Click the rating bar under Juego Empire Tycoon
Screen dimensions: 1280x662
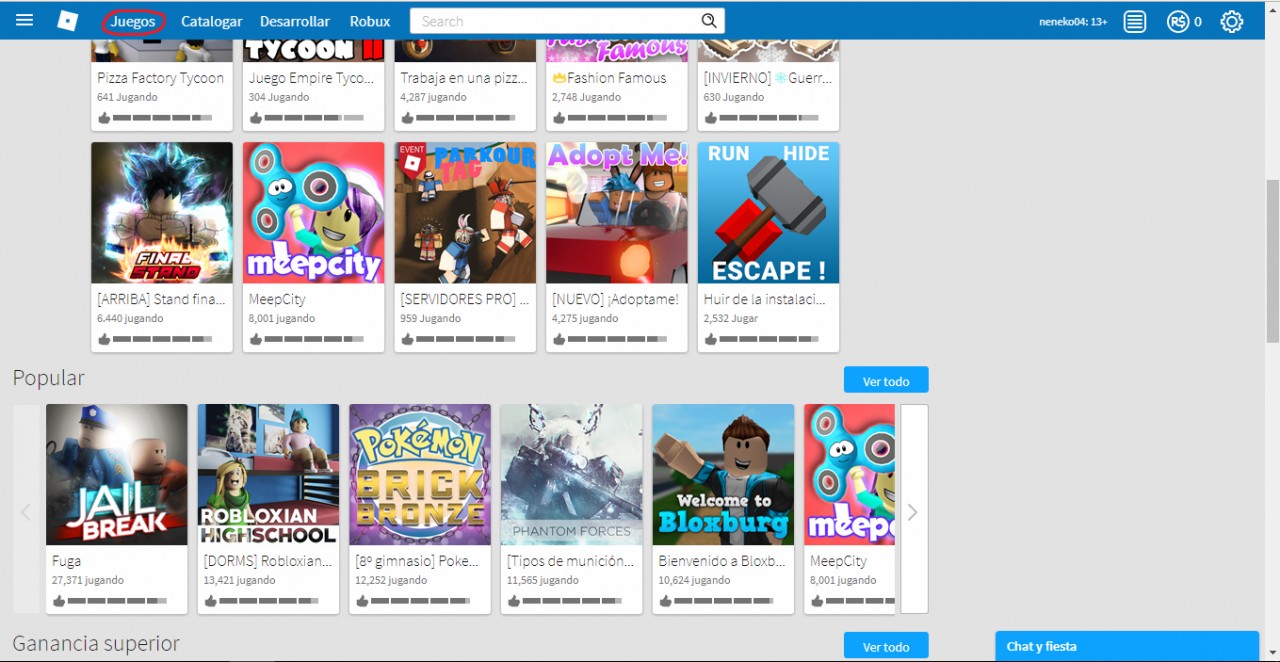(314, 118)
